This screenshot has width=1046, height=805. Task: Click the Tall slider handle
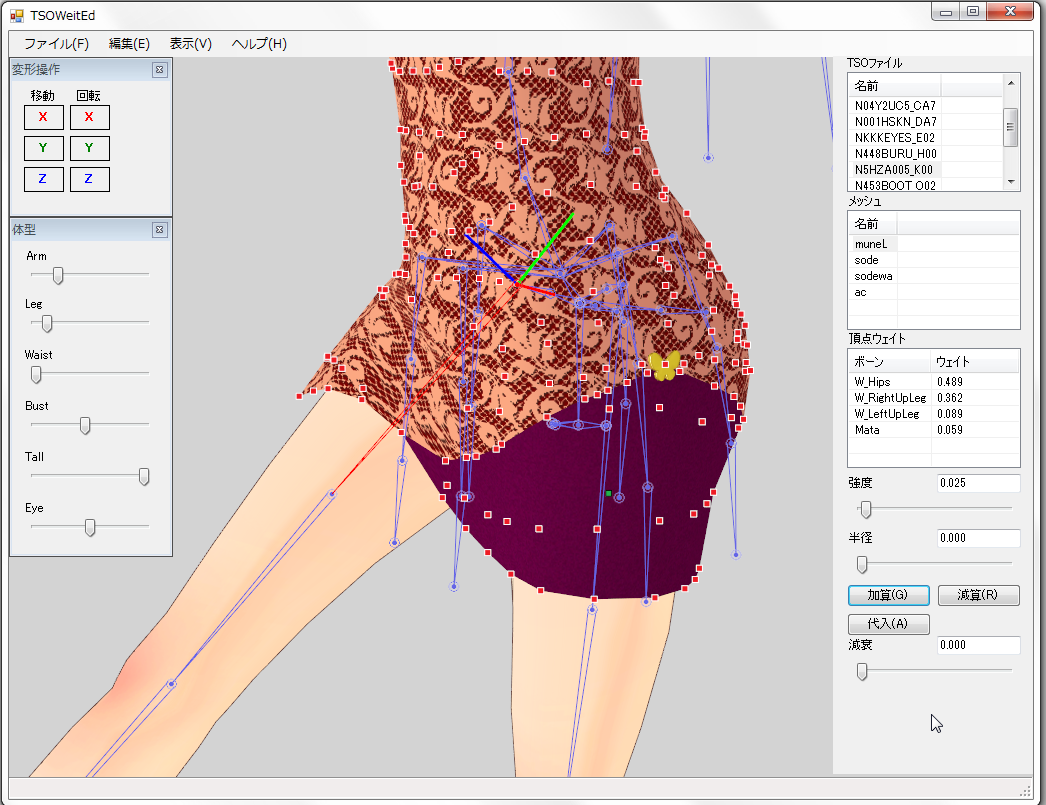pyautogui.click(x=144, y=477)
